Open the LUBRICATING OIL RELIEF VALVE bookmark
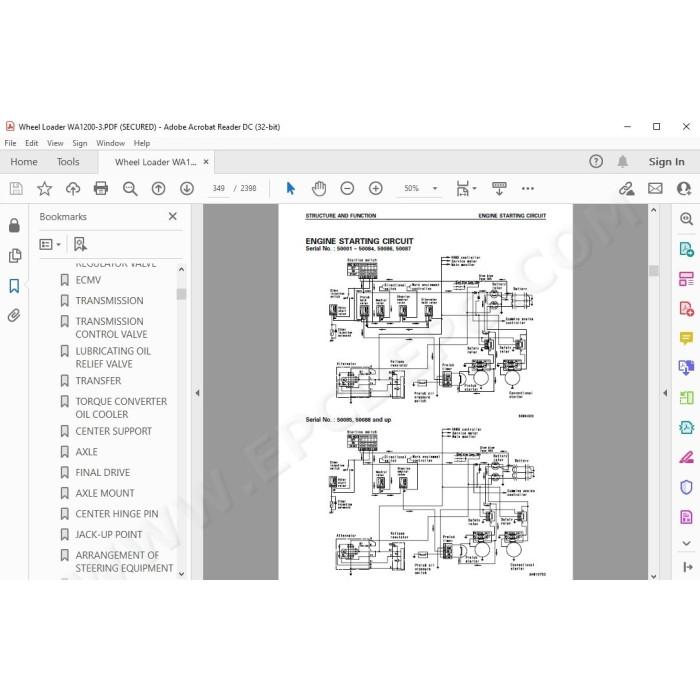Screen dimensions: 700x700 coord(113,358)
